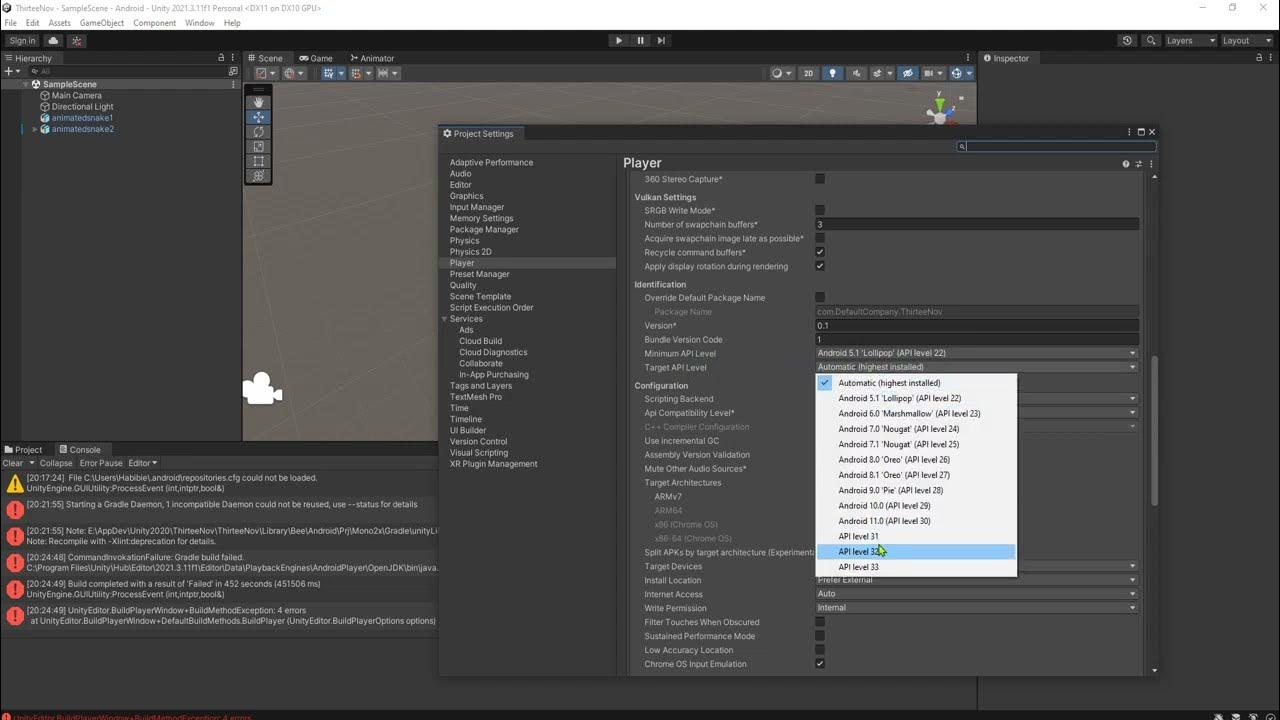The height and width of the screenshot is (720, 1280).
Task: Click the Project Settings vertical scrollbar
Action: (1155, 430)
